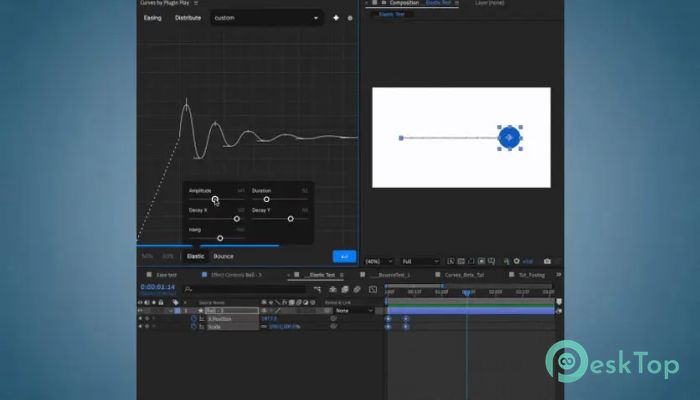The image size is (700, 400).
Task: Toggle transparency grid in viewer
Action: (x=461, y=261)
